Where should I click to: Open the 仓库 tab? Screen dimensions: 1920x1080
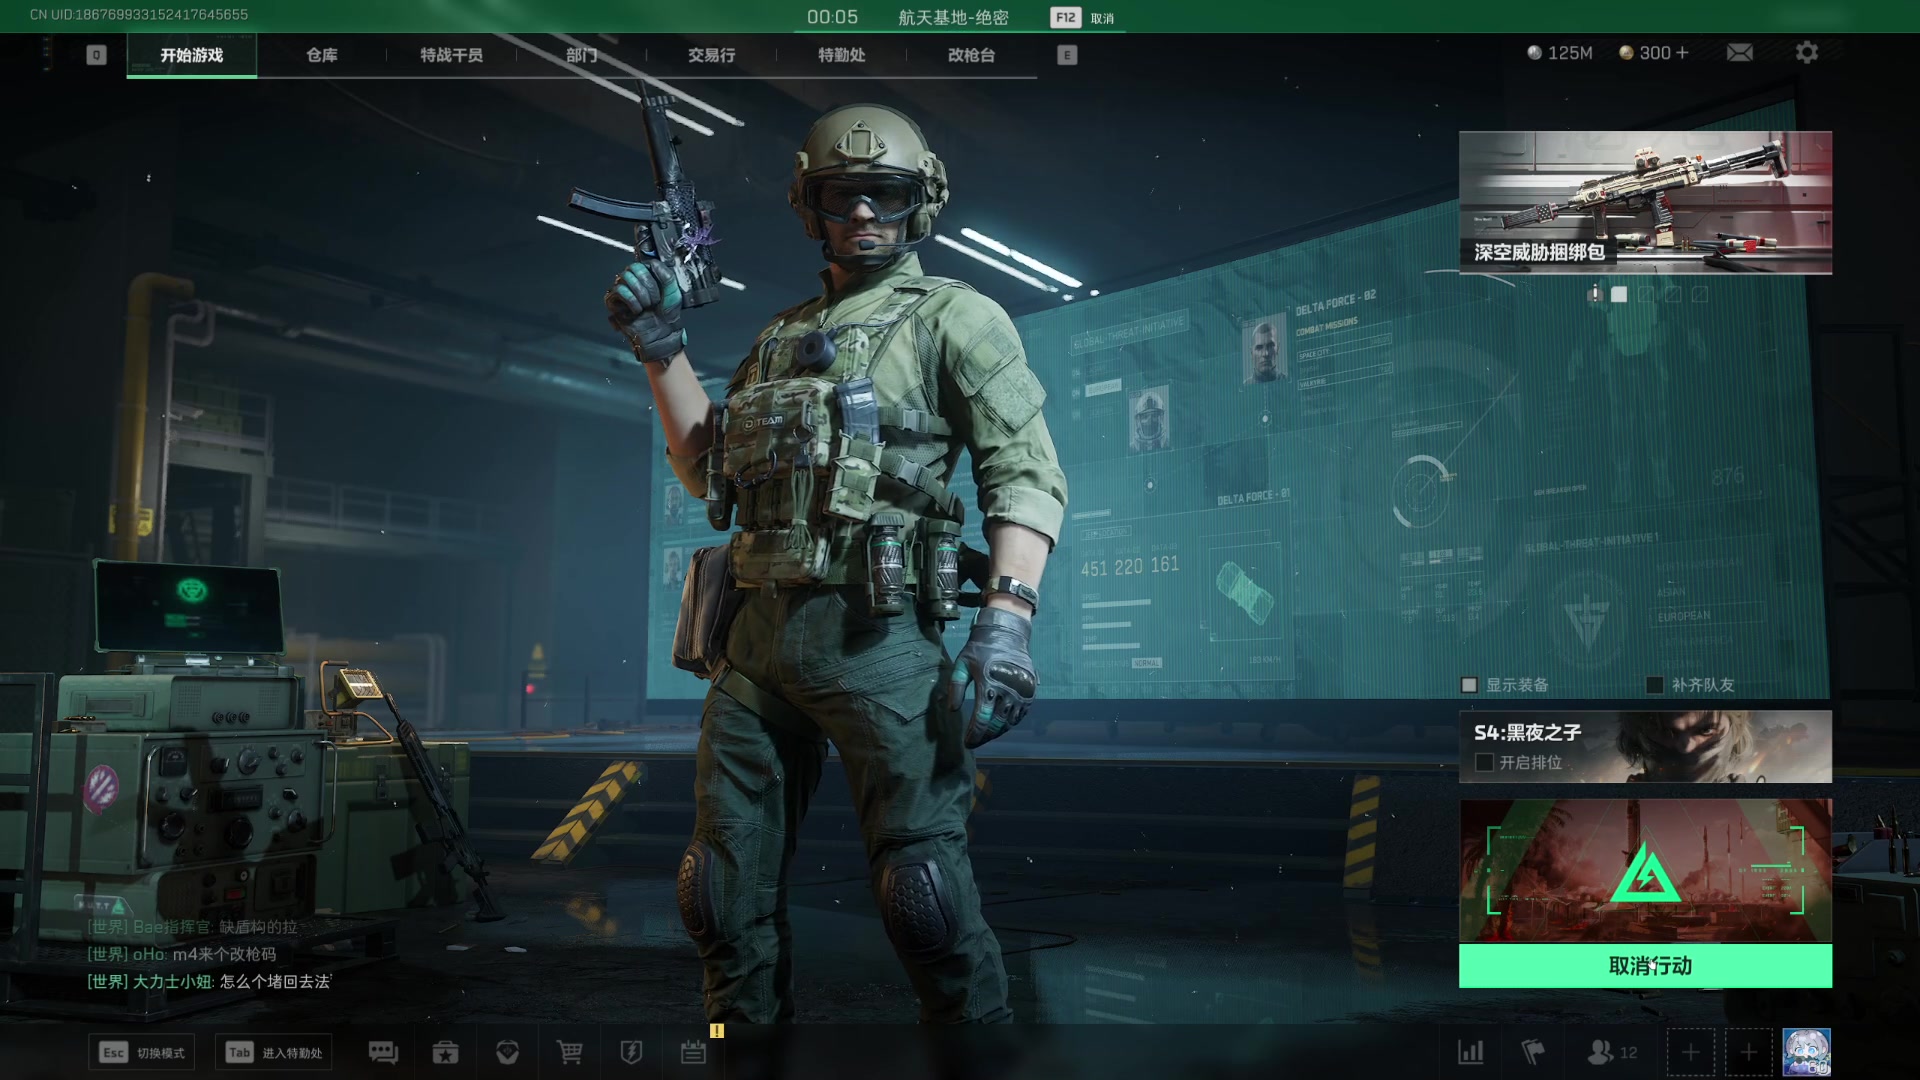tap(322, 55)
